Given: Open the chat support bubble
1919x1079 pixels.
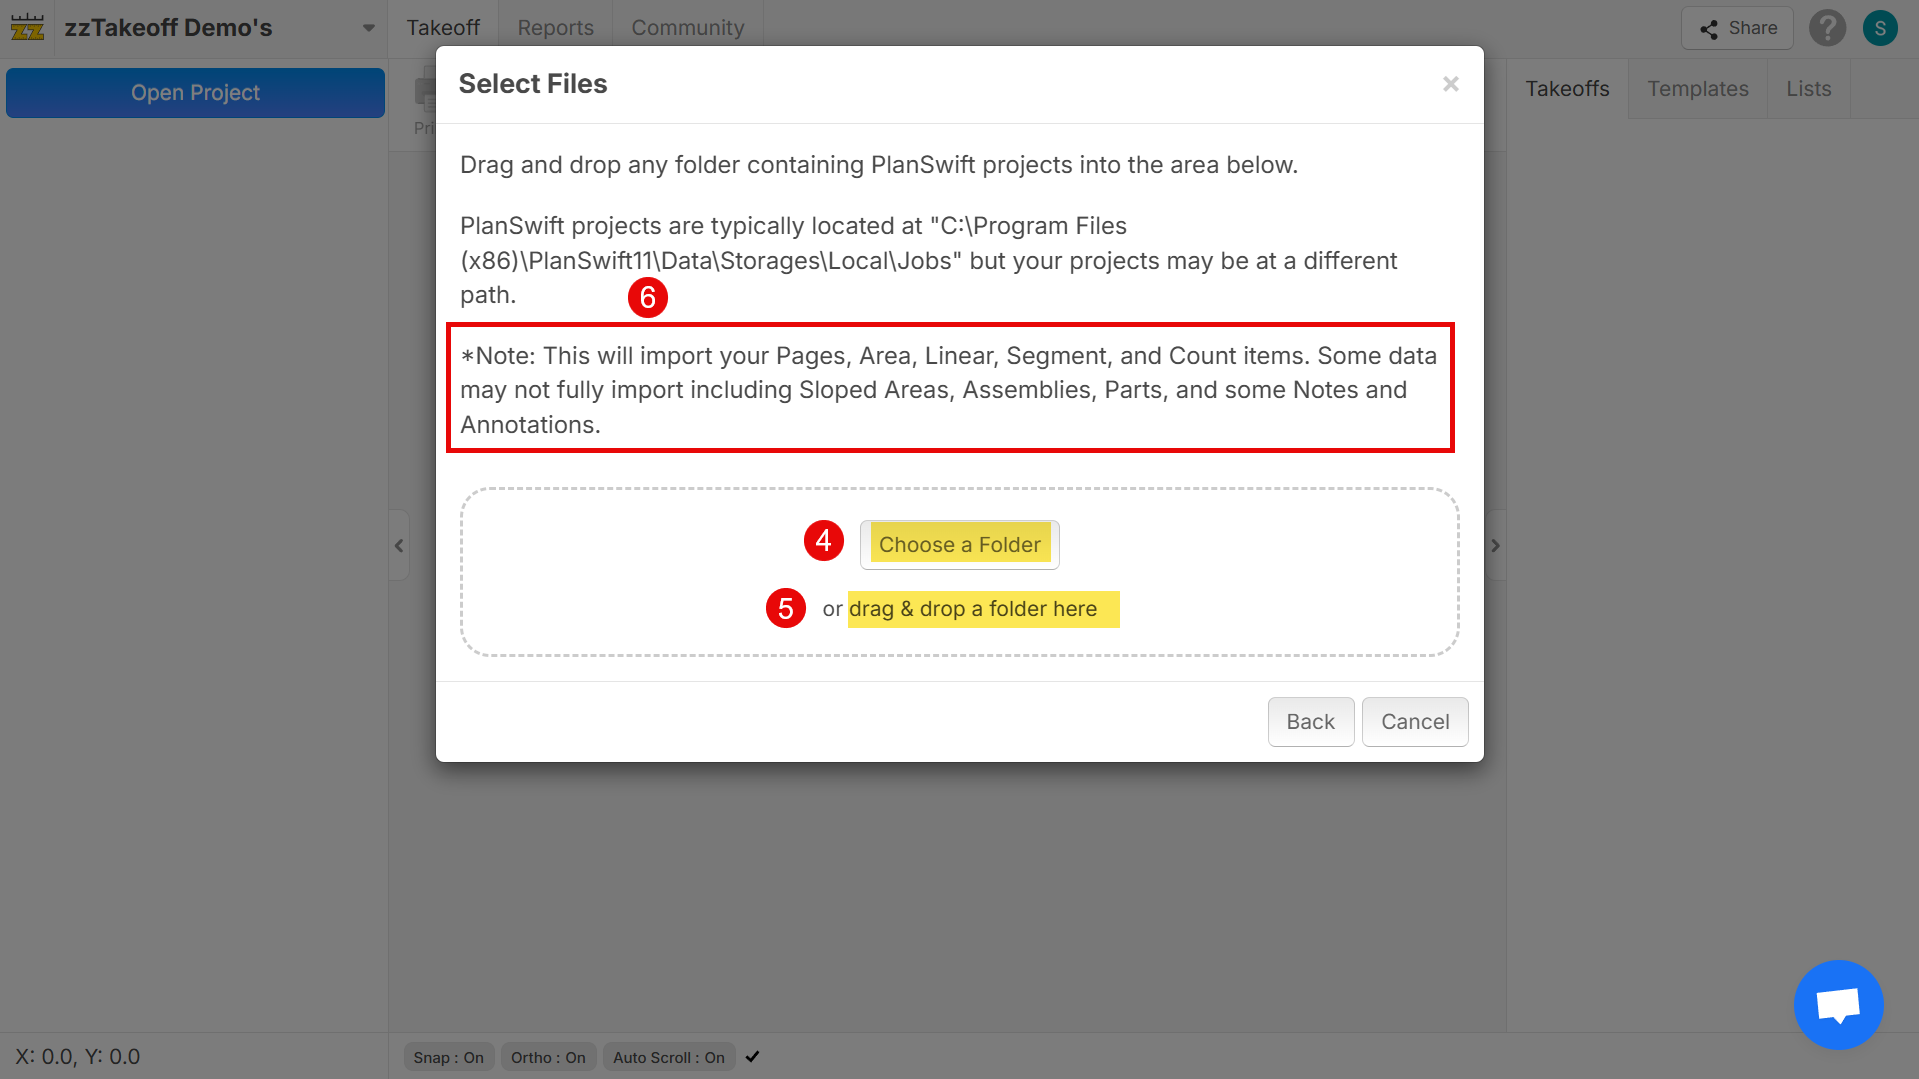Looking at the screenshot, I should [x=1838, y=1004].
